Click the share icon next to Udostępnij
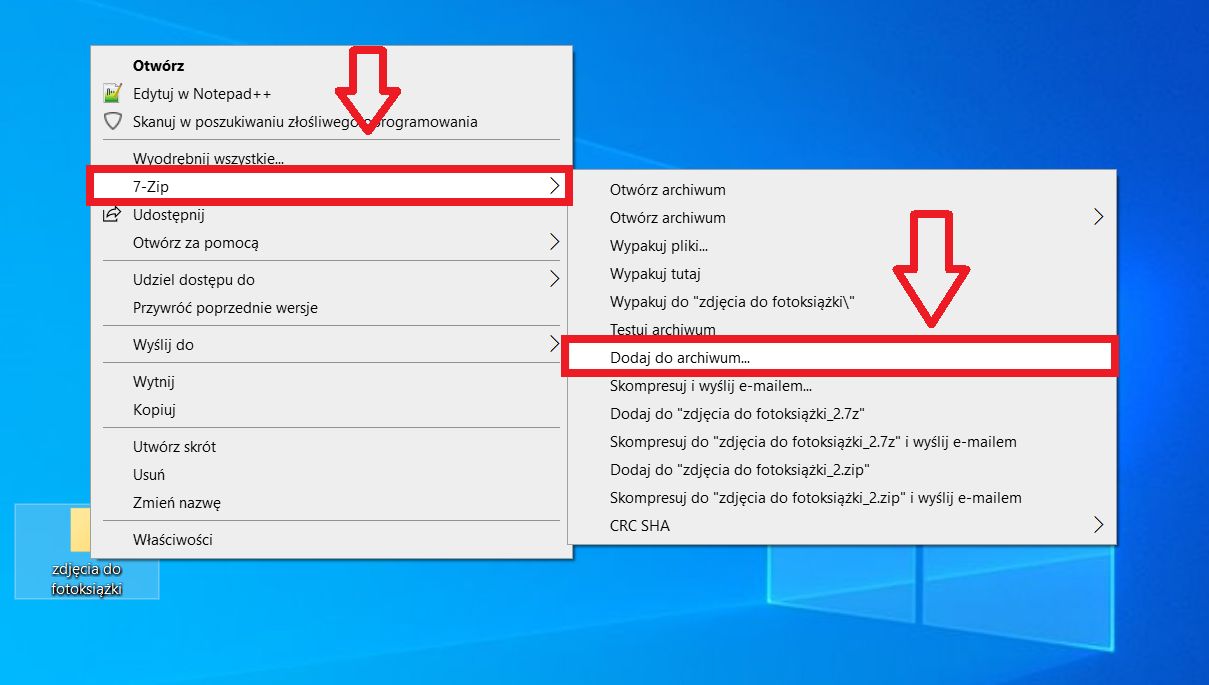Screen dimensions: 1209x685 tap(112, 213)
